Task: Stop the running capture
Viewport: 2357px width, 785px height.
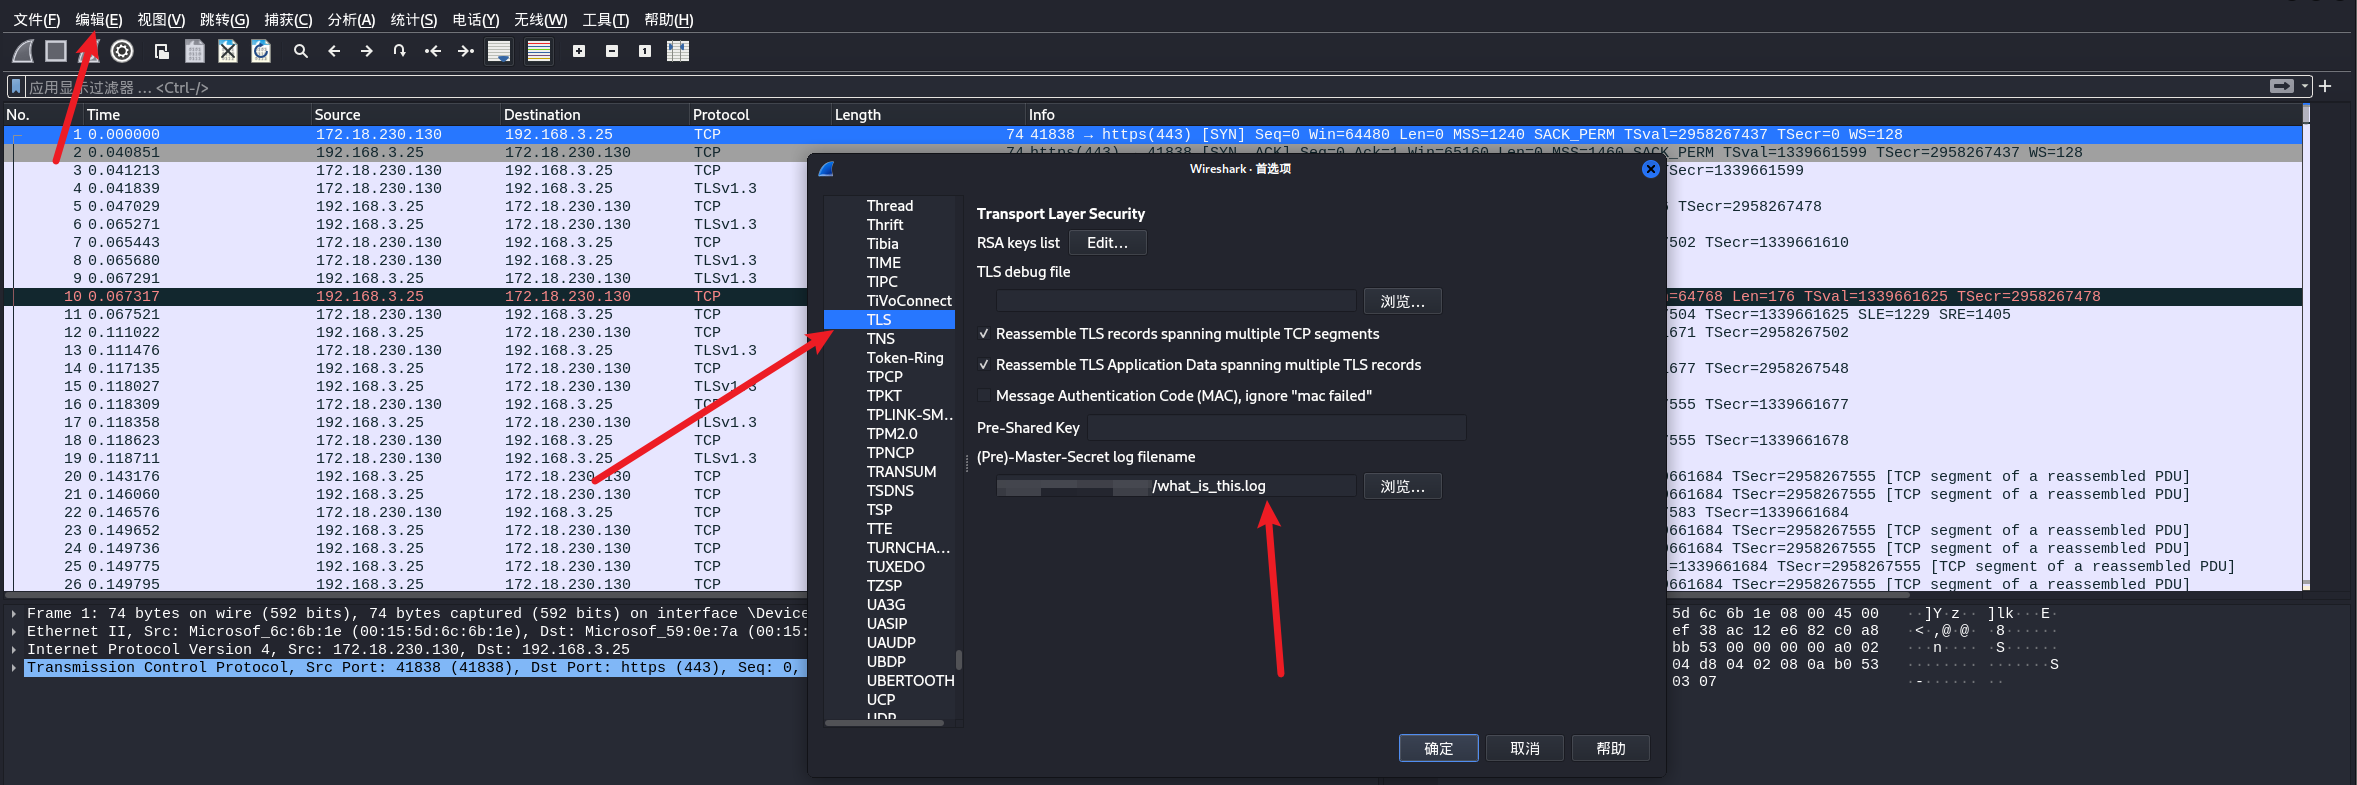Action: pos(56,51)
